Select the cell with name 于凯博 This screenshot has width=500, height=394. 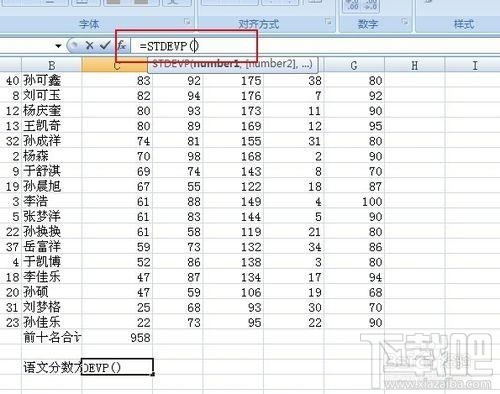click(51, 262)
